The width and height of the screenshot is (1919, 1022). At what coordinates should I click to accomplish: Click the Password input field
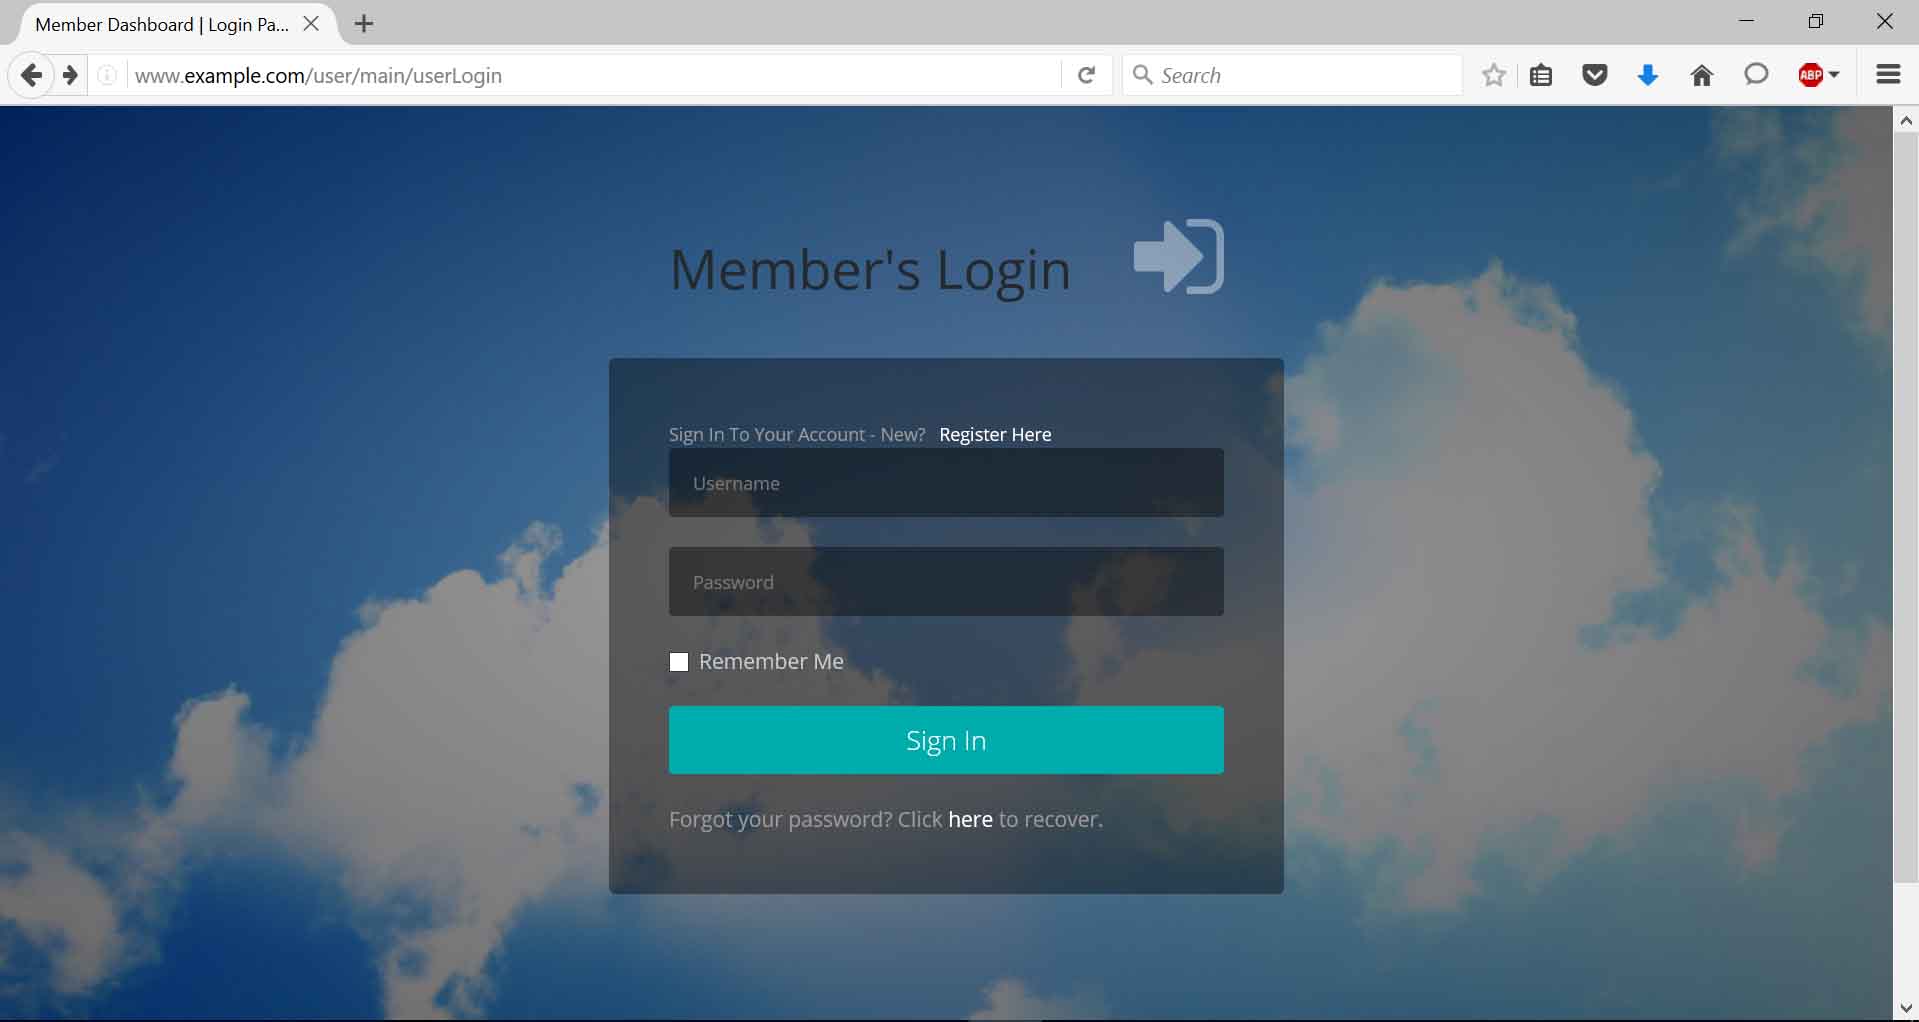coord(946,581)
